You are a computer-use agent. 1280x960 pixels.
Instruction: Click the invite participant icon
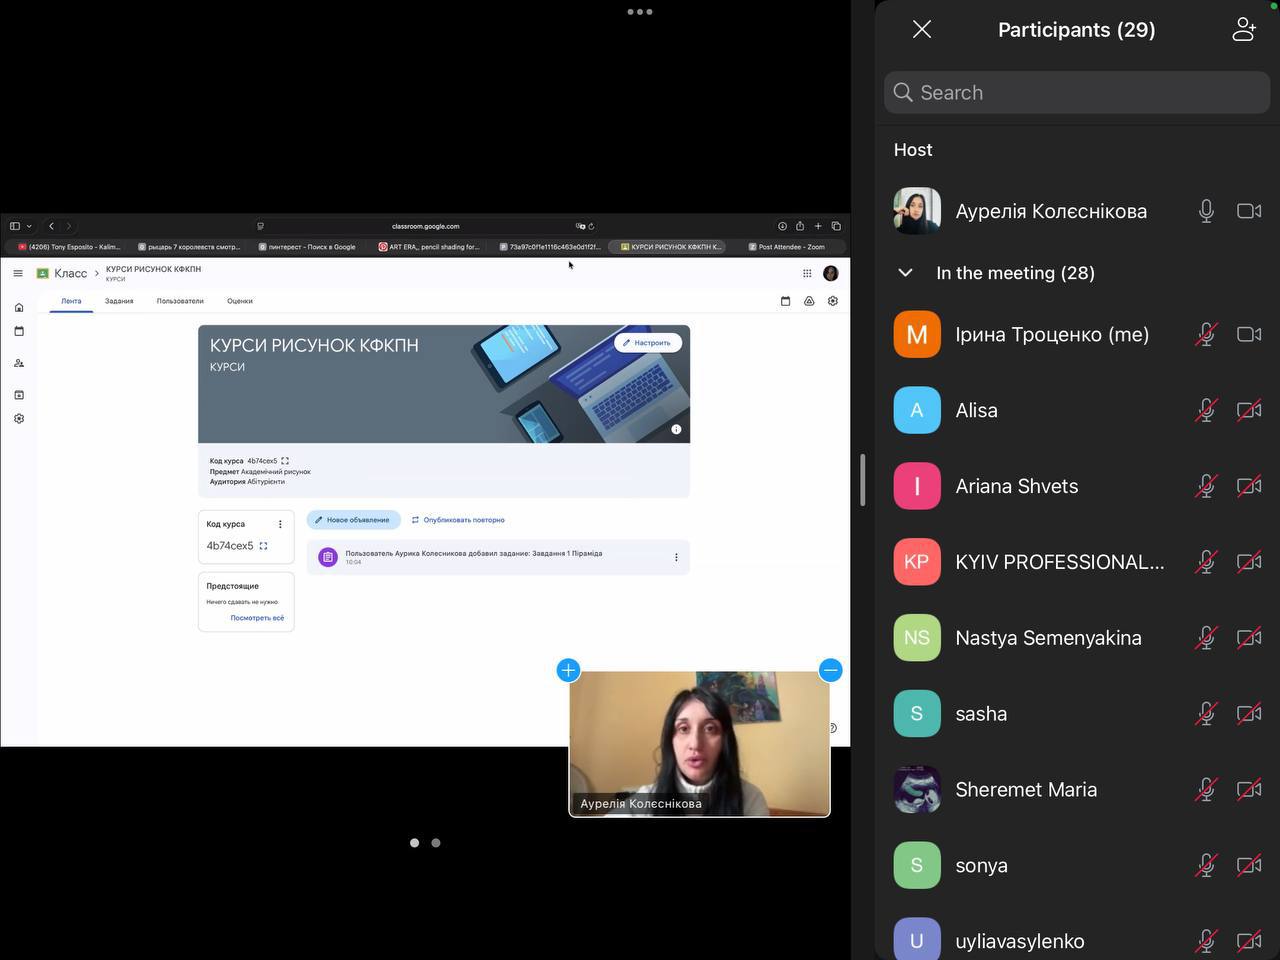pos(1243,30)
